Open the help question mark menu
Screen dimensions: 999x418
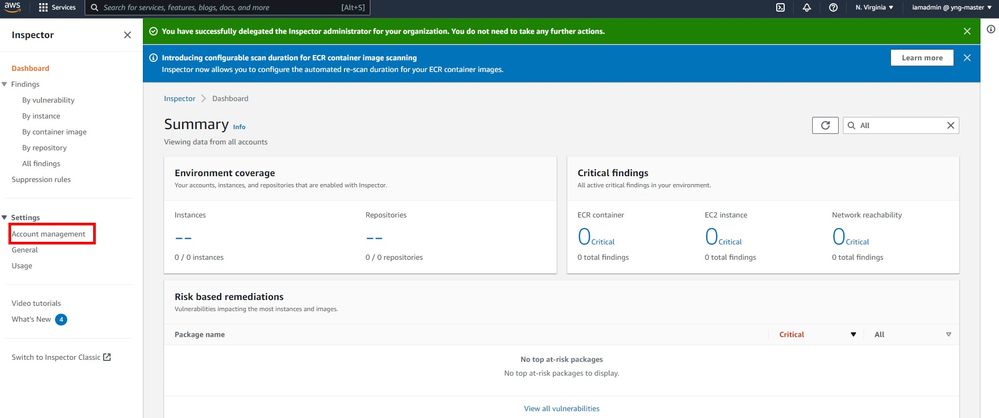[833, 8]
